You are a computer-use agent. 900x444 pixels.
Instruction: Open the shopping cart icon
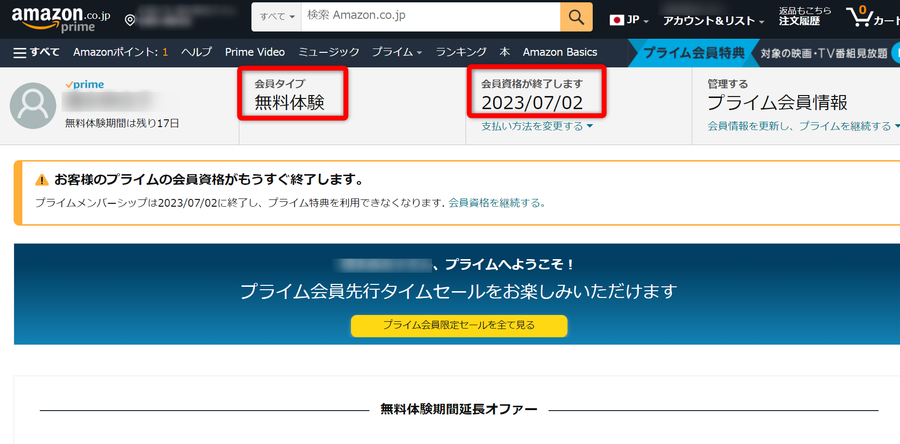[x=859, y=17]
